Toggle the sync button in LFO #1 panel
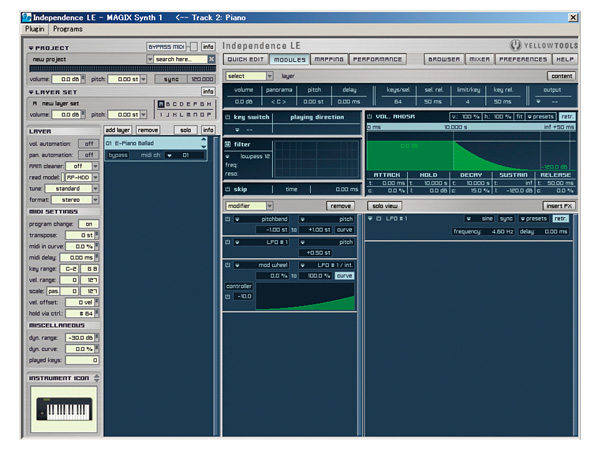The image size is (600, 450). [x=506, y=218]
